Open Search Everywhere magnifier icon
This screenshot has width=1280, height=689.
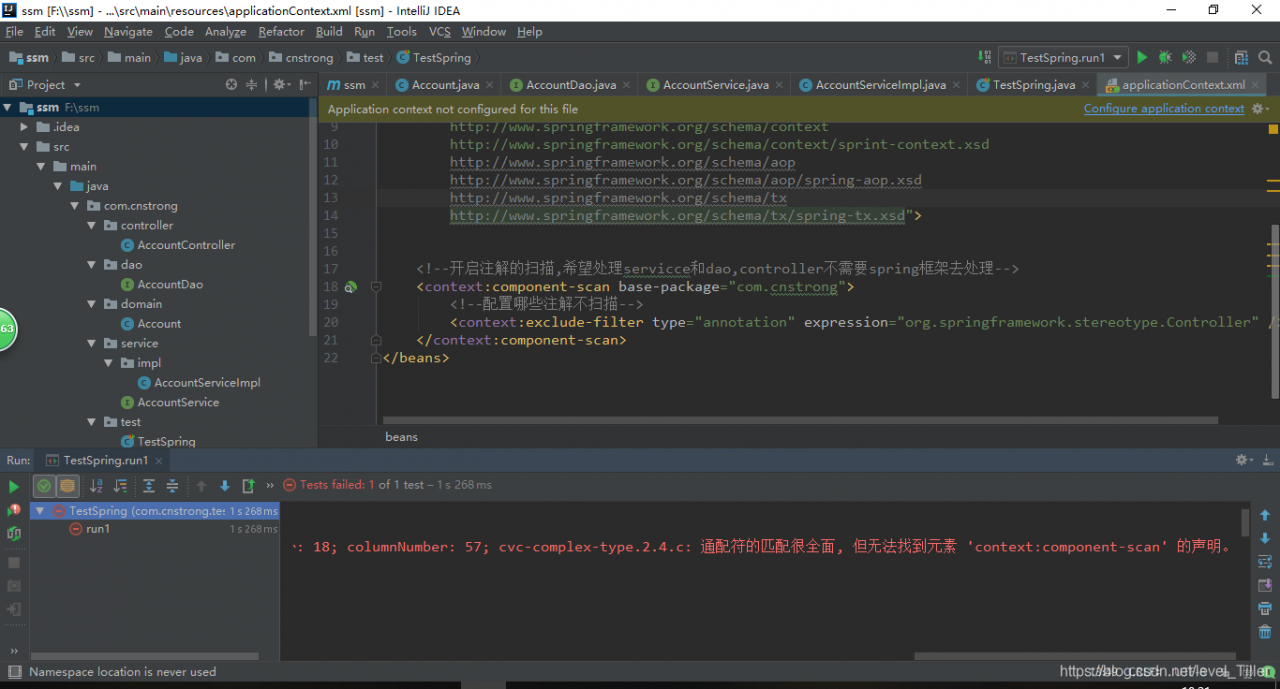tap(1265, 58)
